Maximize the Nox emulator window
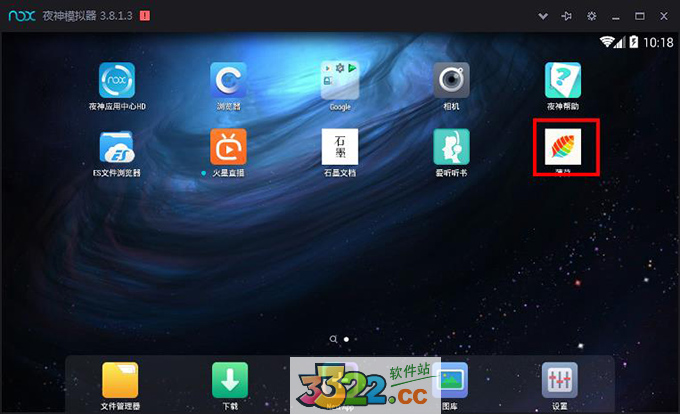This screenshot has height=414, width=680. pyautogui.click(x=640, y=16)
